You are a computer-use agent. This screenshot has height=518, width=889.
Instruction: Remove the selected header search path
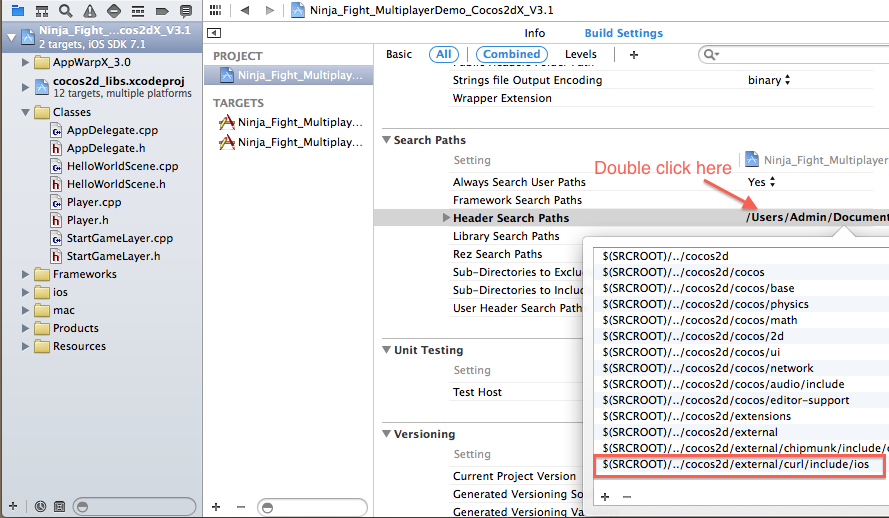point(626,496)
